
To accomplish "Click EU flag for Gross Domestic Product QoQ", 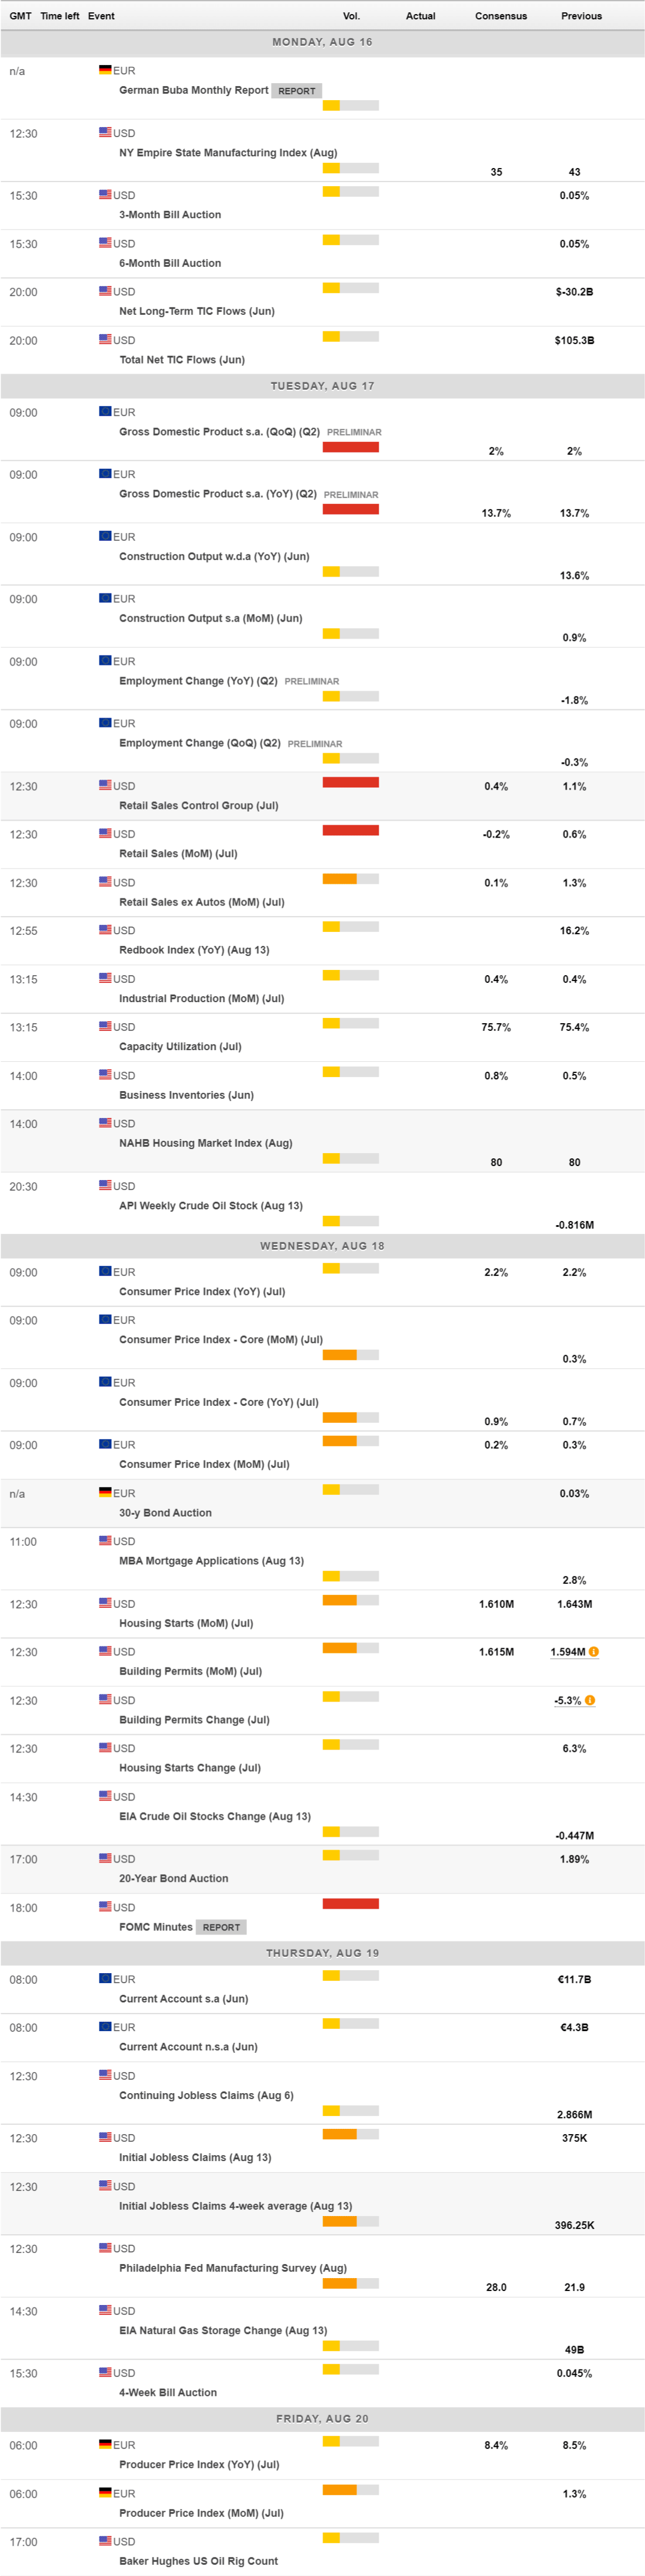I will pos(105,411).
